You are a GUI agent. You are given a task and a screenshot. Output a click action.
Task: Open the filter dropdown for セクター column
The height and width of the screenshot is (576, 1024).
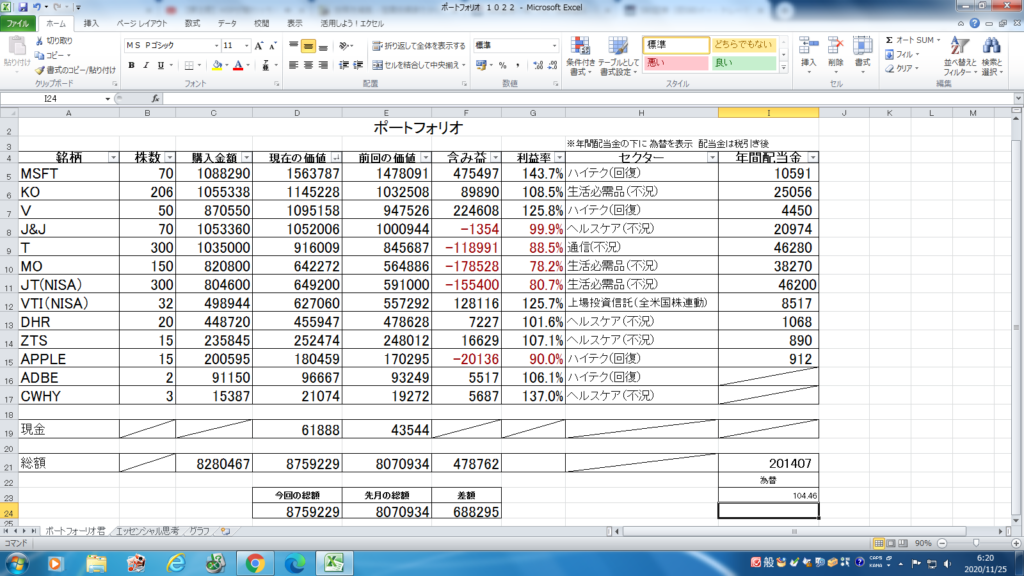[712, 158]
